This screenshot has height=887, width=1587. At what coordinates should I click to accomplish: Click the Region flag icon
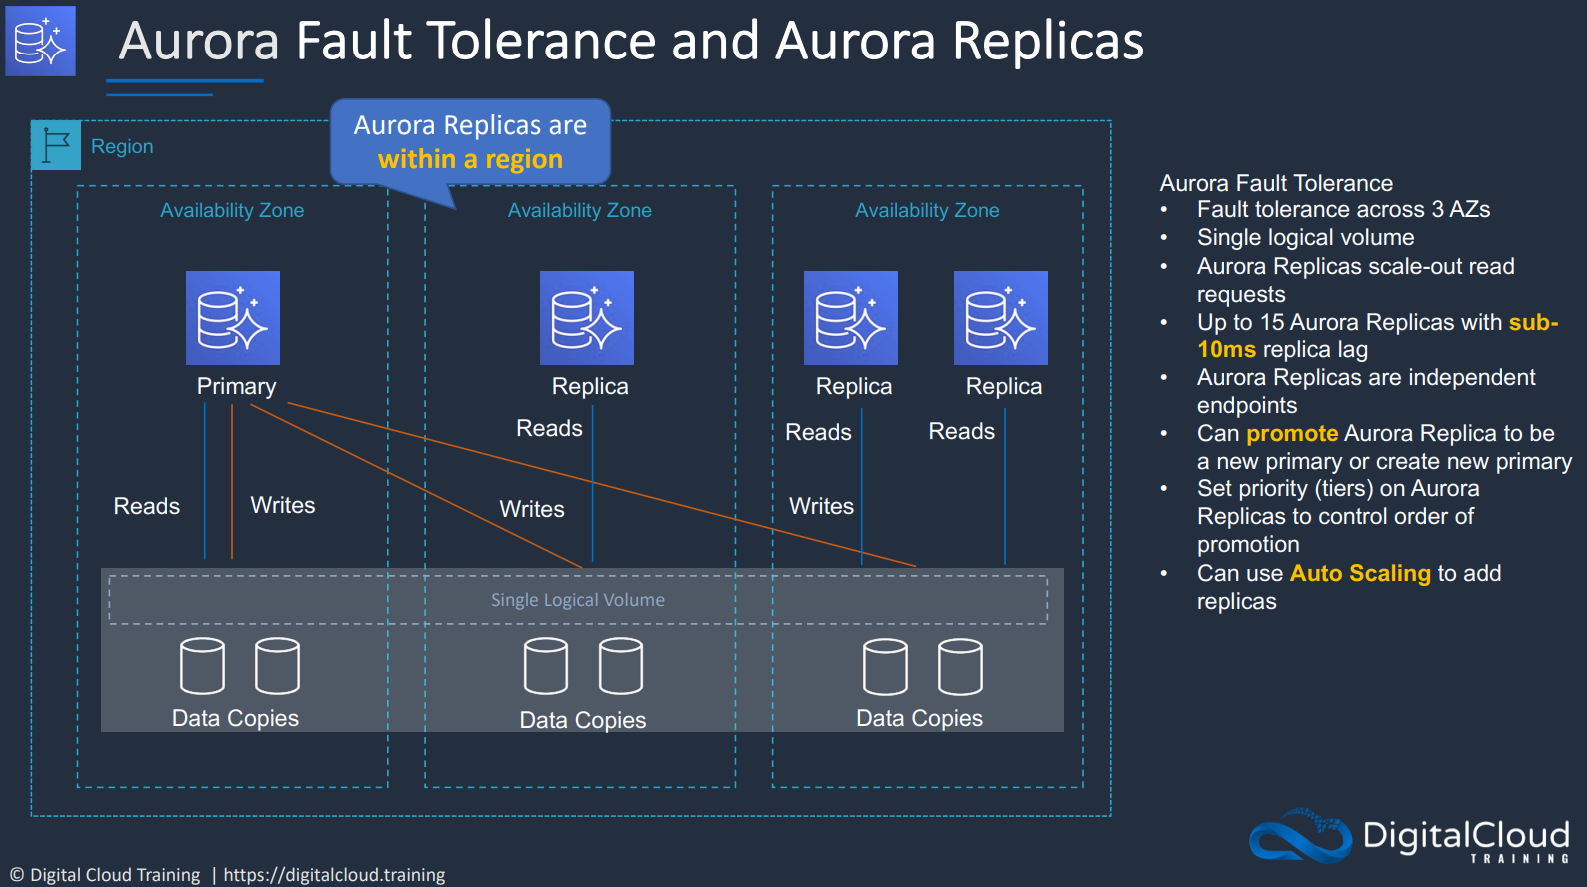tap(56, 145)
